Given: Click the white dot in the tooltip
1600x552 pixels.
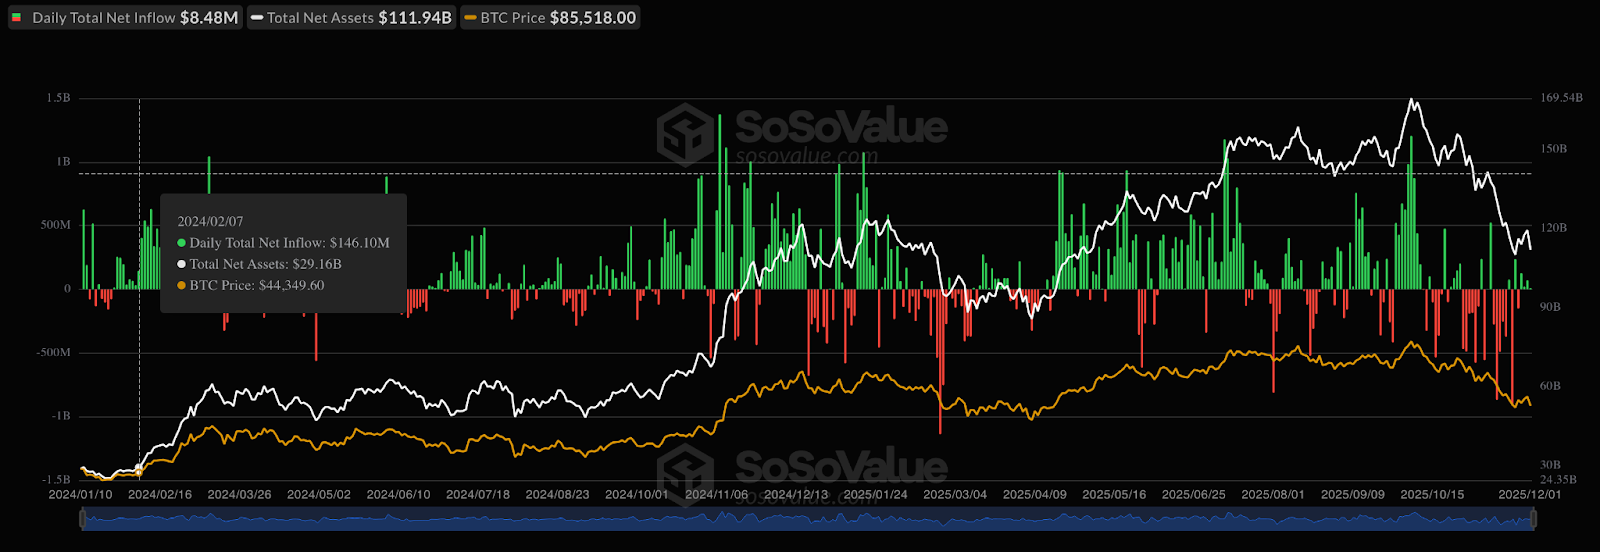Looking at the screenshot, I should click(x=181, y=264).
